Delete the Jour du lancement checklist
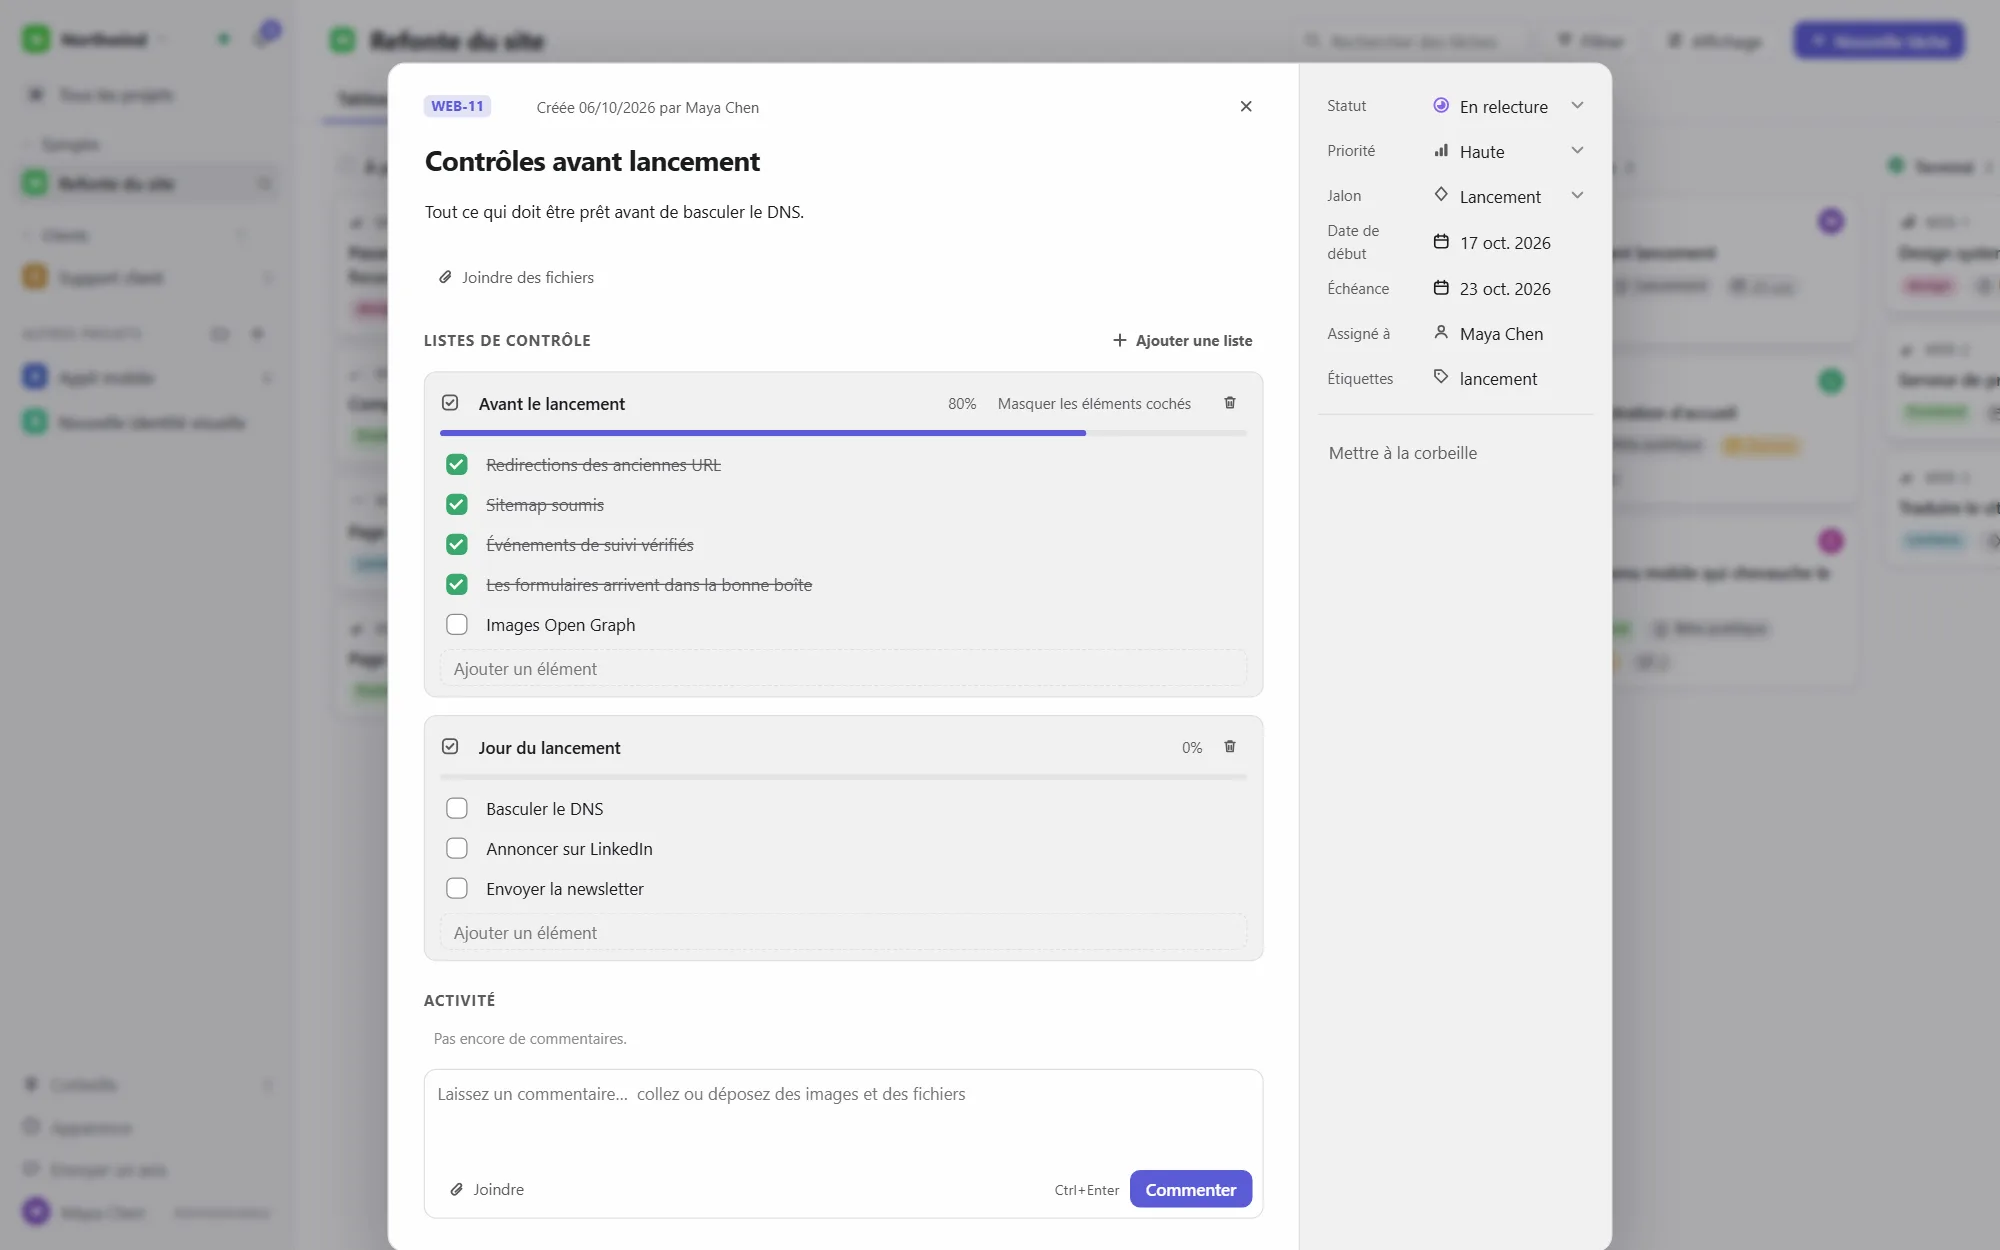 point(1230,747)
